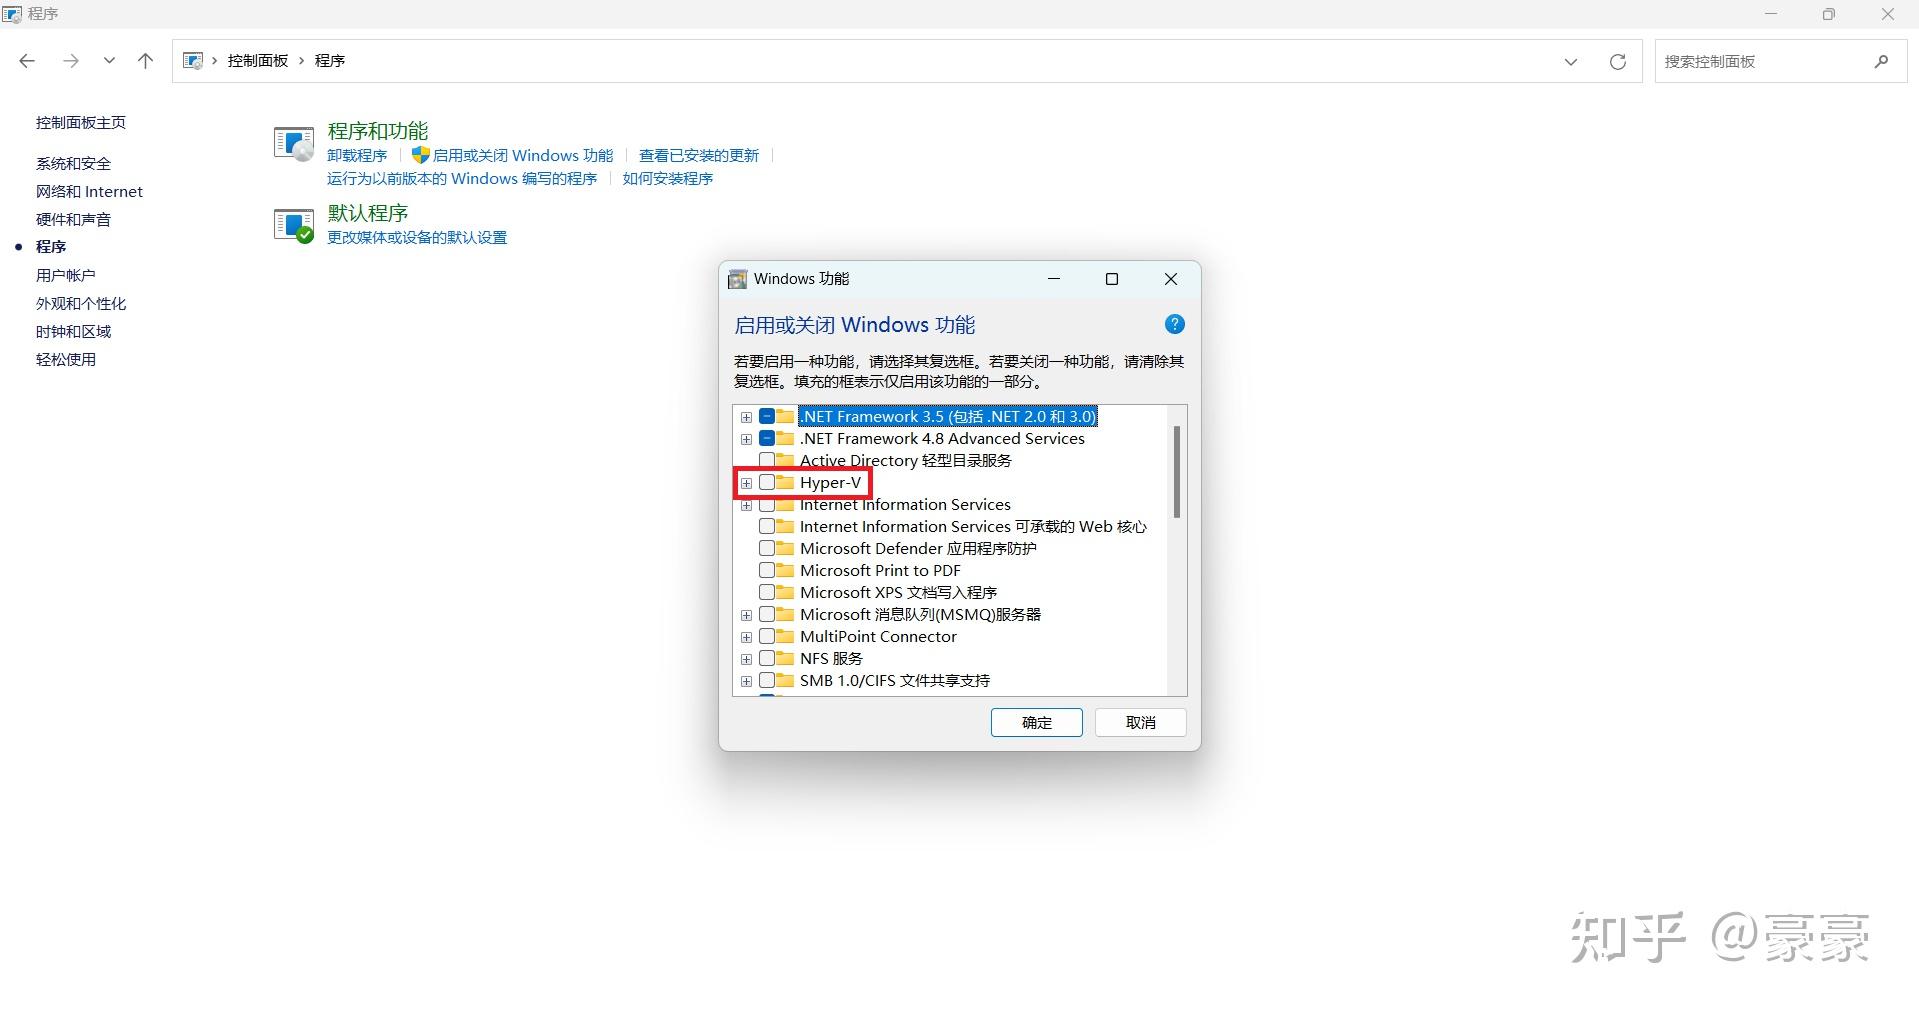
Task: Close the Windows 功能 dialog
Action: coord(1171,279)
